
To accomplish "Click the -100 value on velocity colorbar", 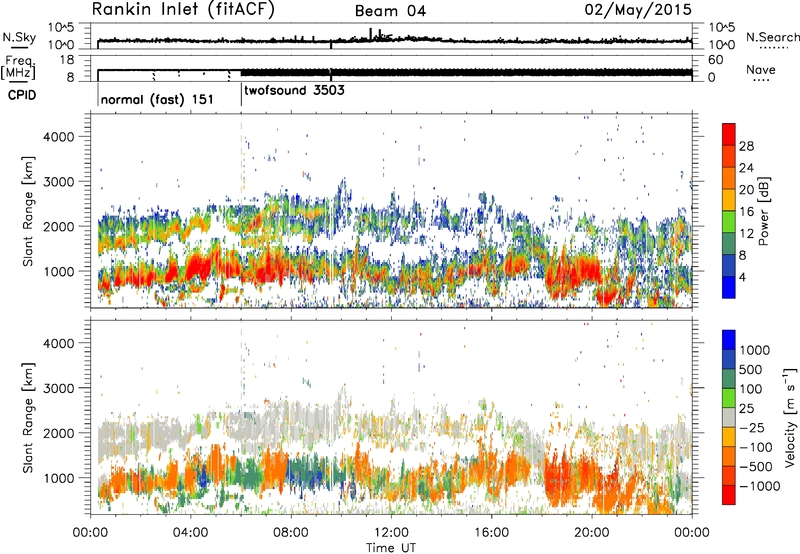I will coord(756,447).
